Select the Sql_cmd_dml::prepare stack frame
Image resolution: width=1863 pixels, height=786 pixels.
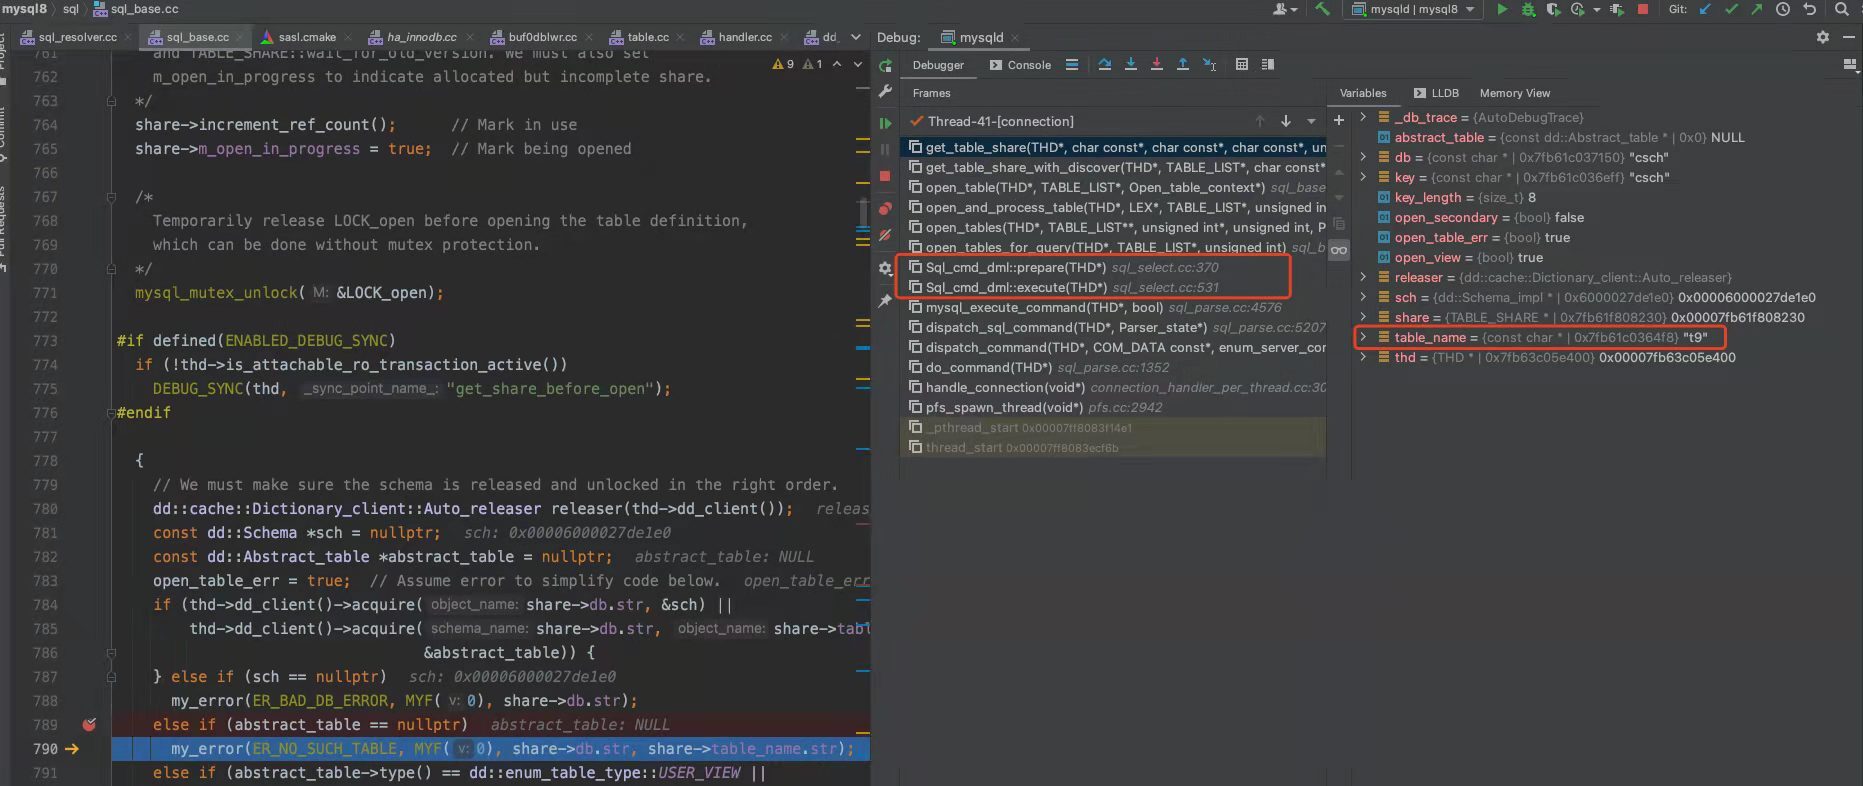(1015, 268)
